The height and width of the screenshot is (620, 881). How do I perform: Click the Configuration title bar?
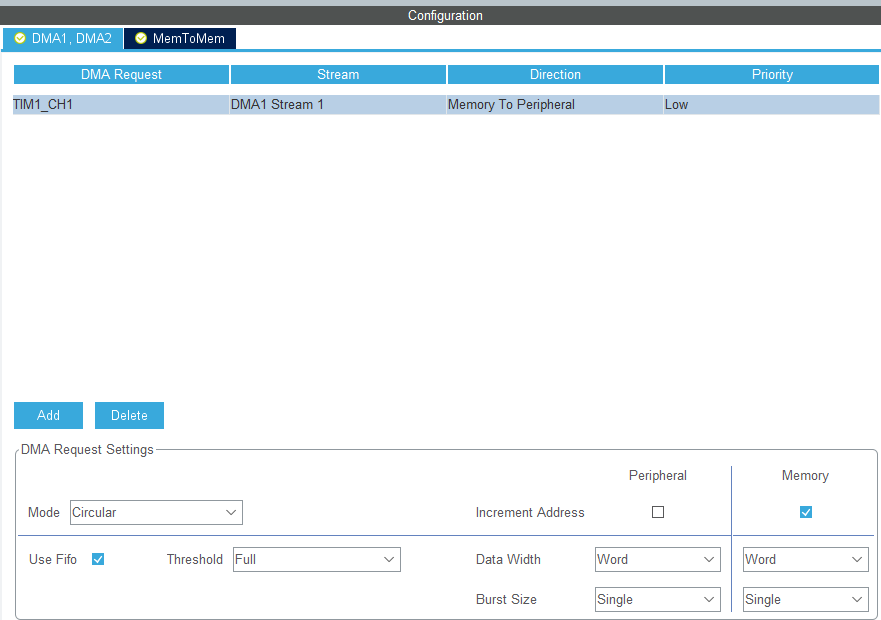pos(440,15)
